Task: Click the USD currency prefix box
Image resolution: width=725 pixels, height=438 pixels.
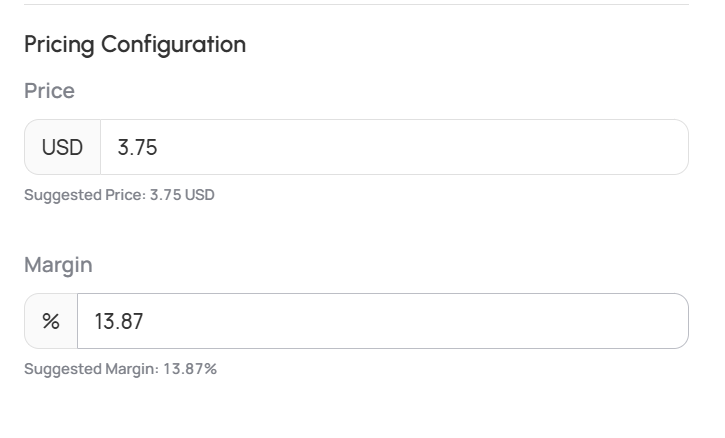Action: coord(62,147)
